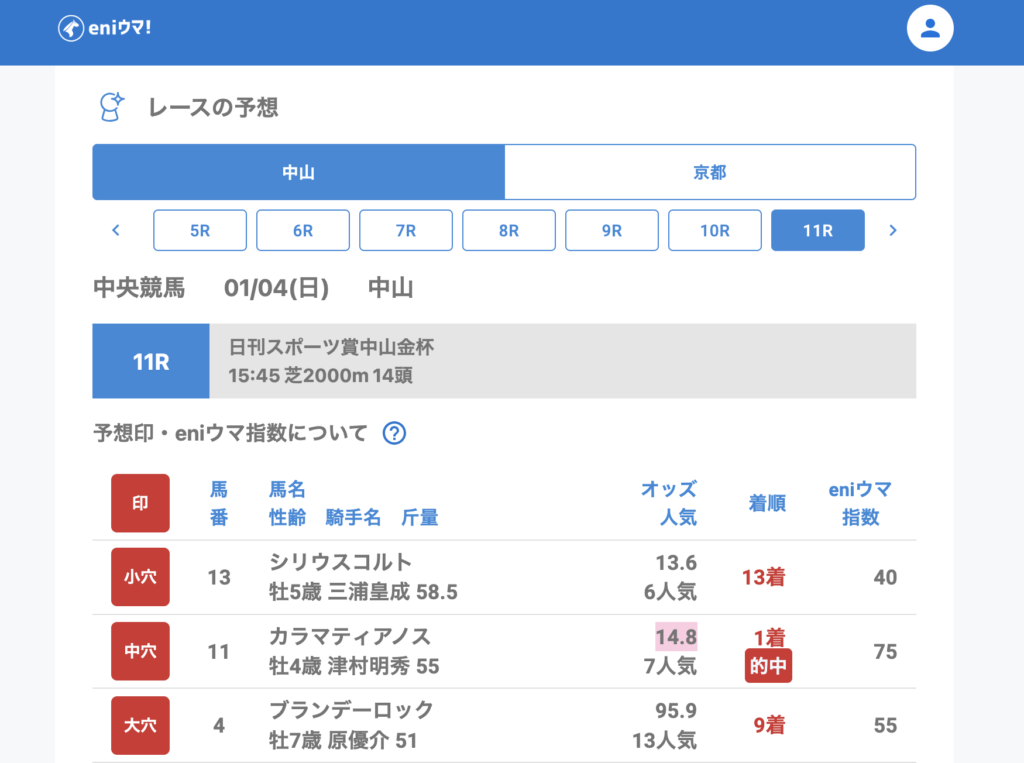The image size is (1024, 763).
Task: Select race 10R
Action: [715, 230]
